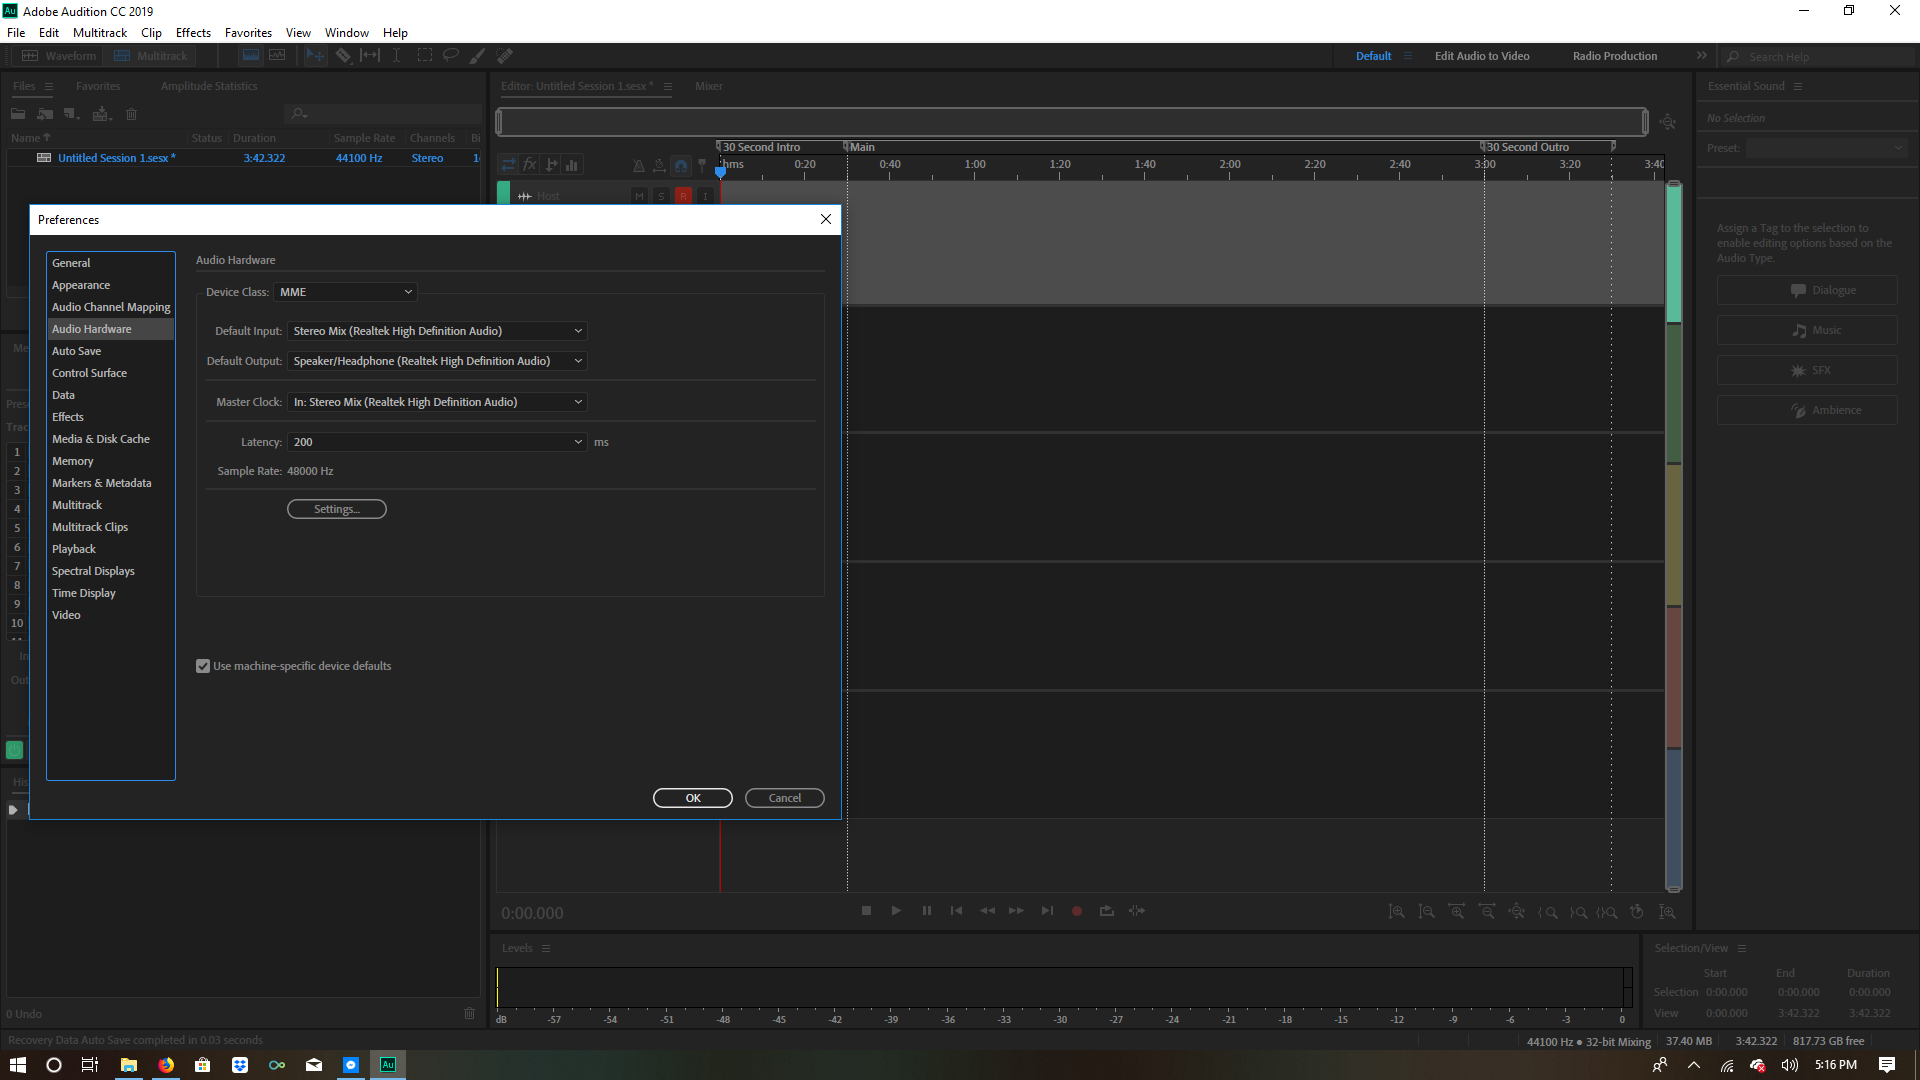
Task: Open the Master Clock dropdown
Action: tap(437, 402)
